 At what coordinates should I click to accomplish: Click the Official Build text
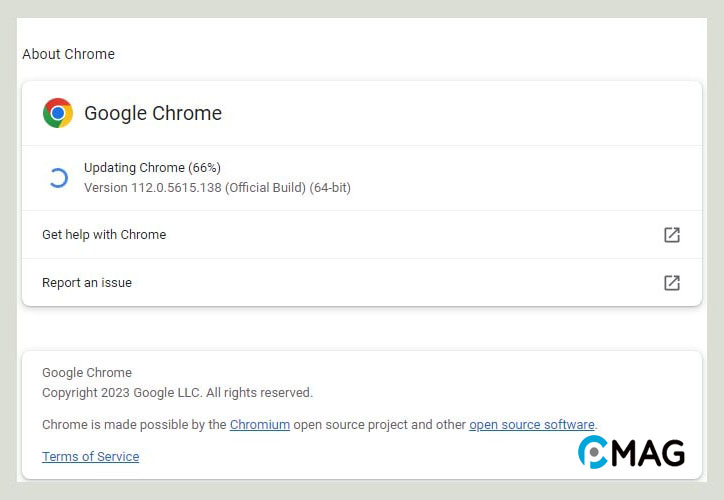point(265,188)
